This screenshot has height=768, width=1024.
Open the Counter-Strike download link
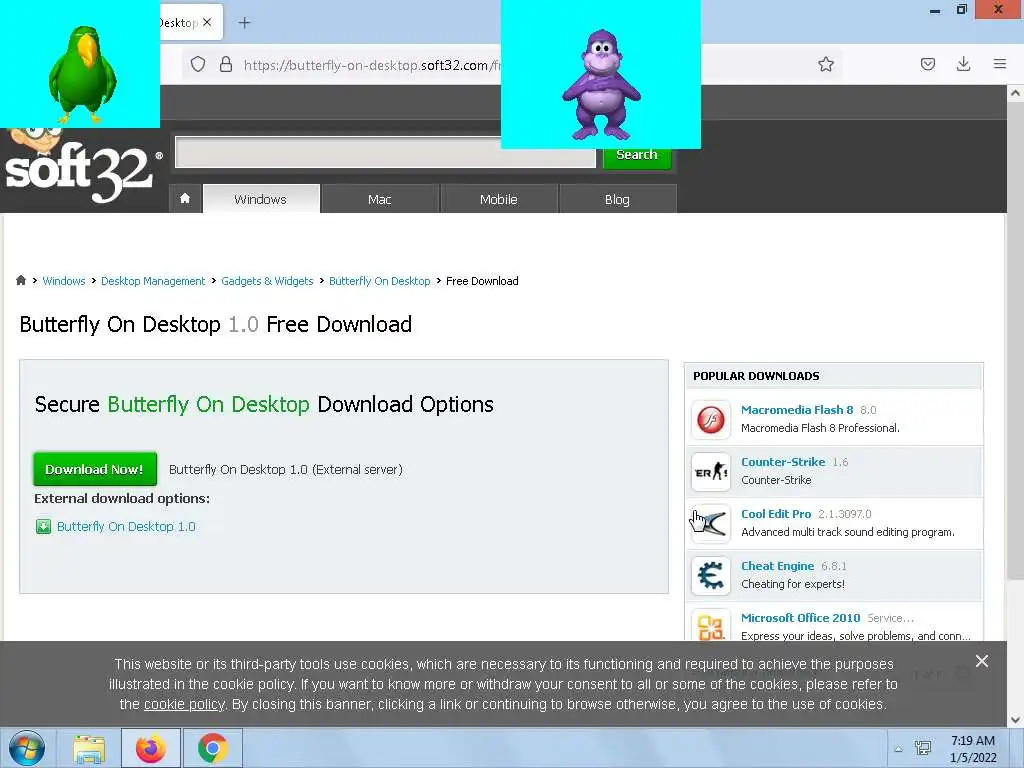click(782, 462)
